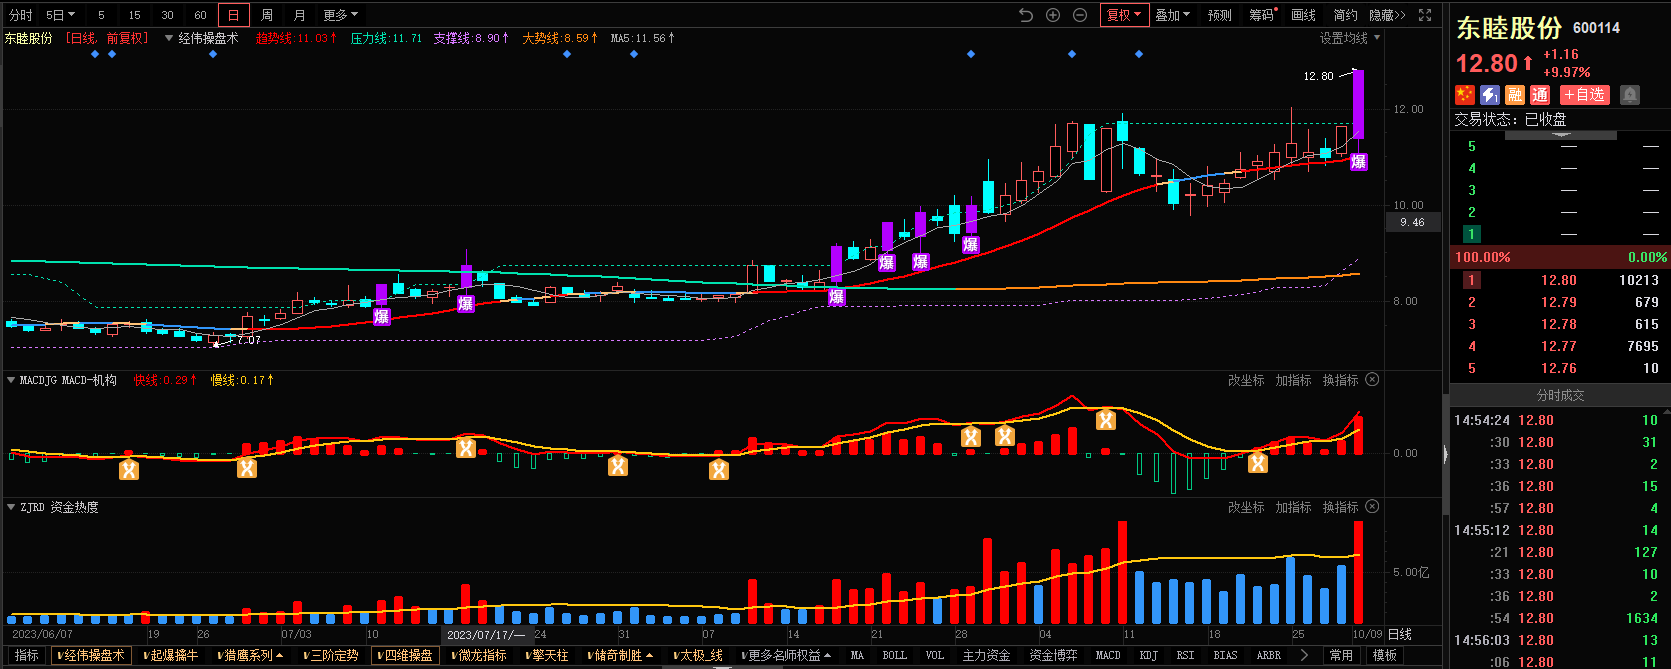Screen dimensions: 1671x669
Task: Zoom out chart with the minus icon
Action: coord(1080,15)
